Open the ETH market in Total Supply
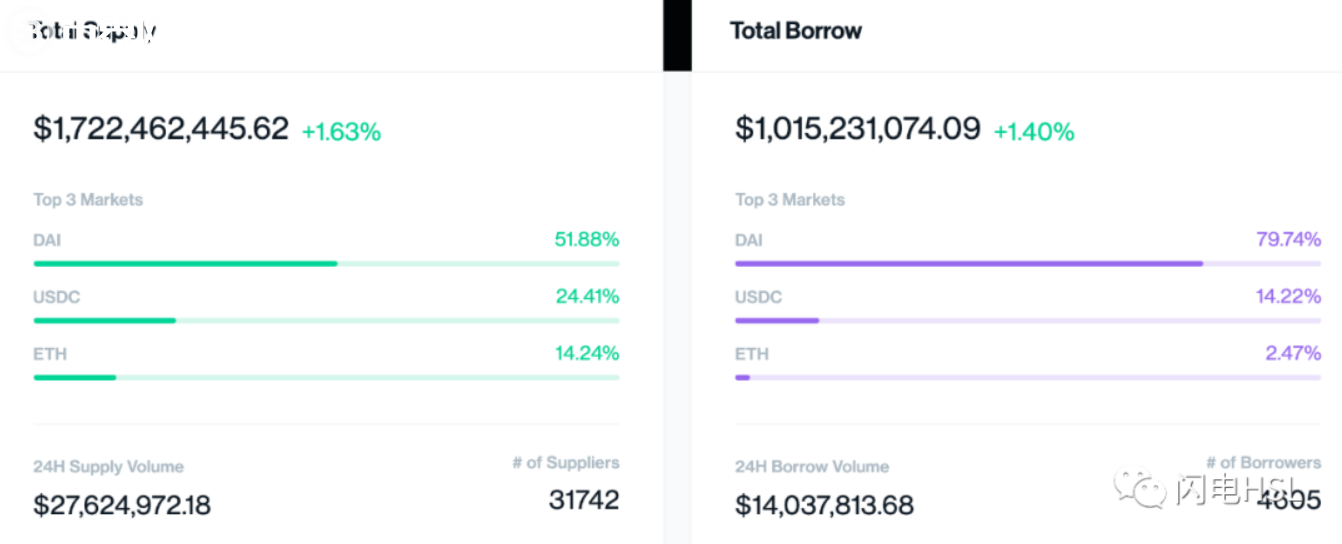Image resolution: width=1342 pixels, height=544 pixels. click(50, 354)
